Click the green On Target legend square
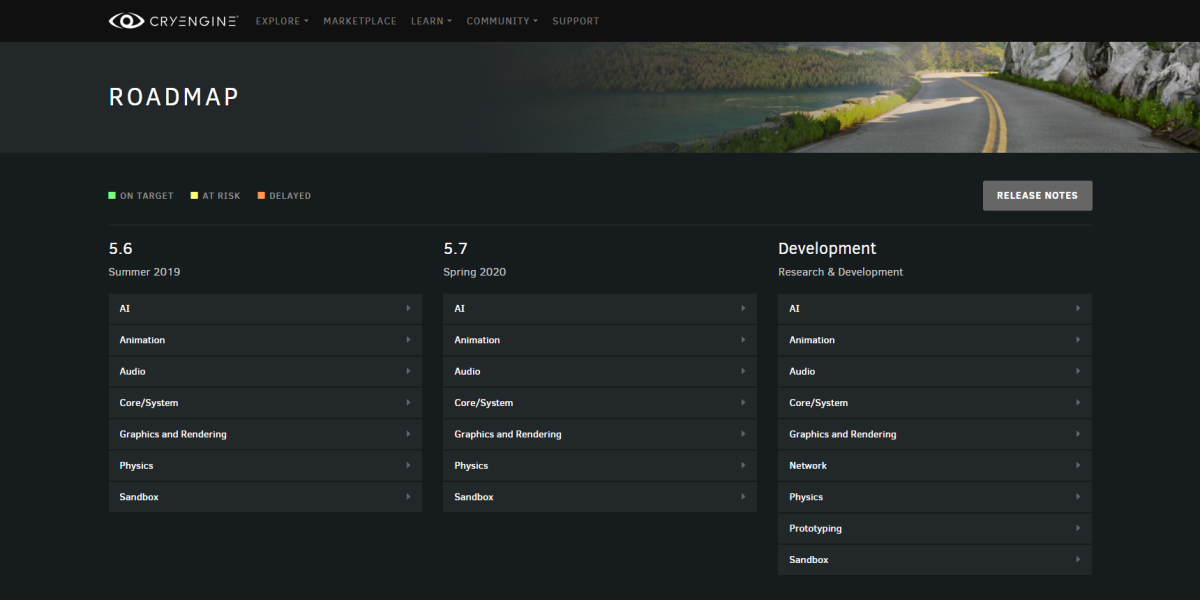The height and width of the screenshot is (600, 1200). tap(112, 196)
